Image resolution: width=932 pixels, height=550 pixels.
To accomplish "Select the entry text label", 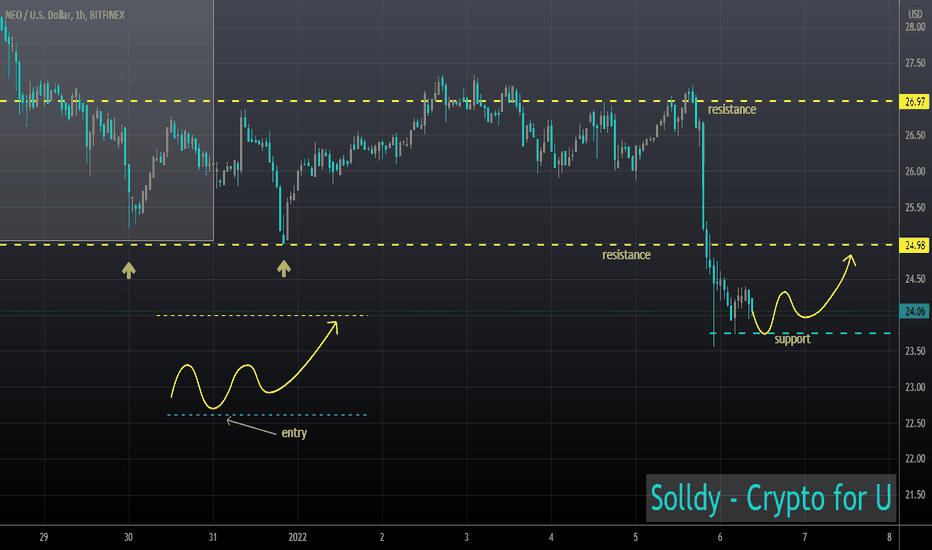I will pos(294,433).
